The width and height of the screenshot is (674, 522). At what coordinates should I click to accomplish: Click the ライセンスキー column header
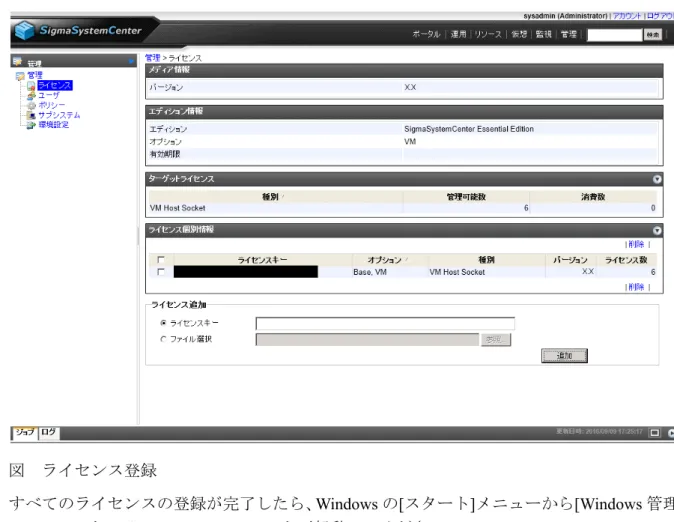262,260
